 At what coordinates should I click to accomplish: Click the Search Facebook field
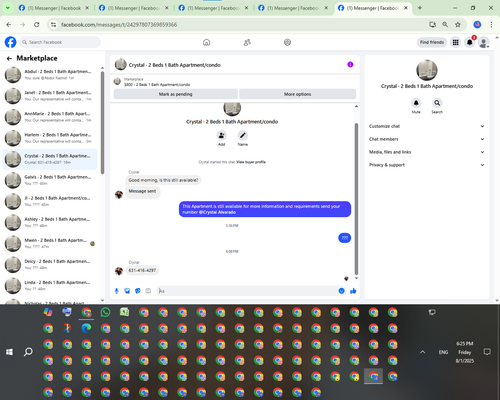pos(60,42)
